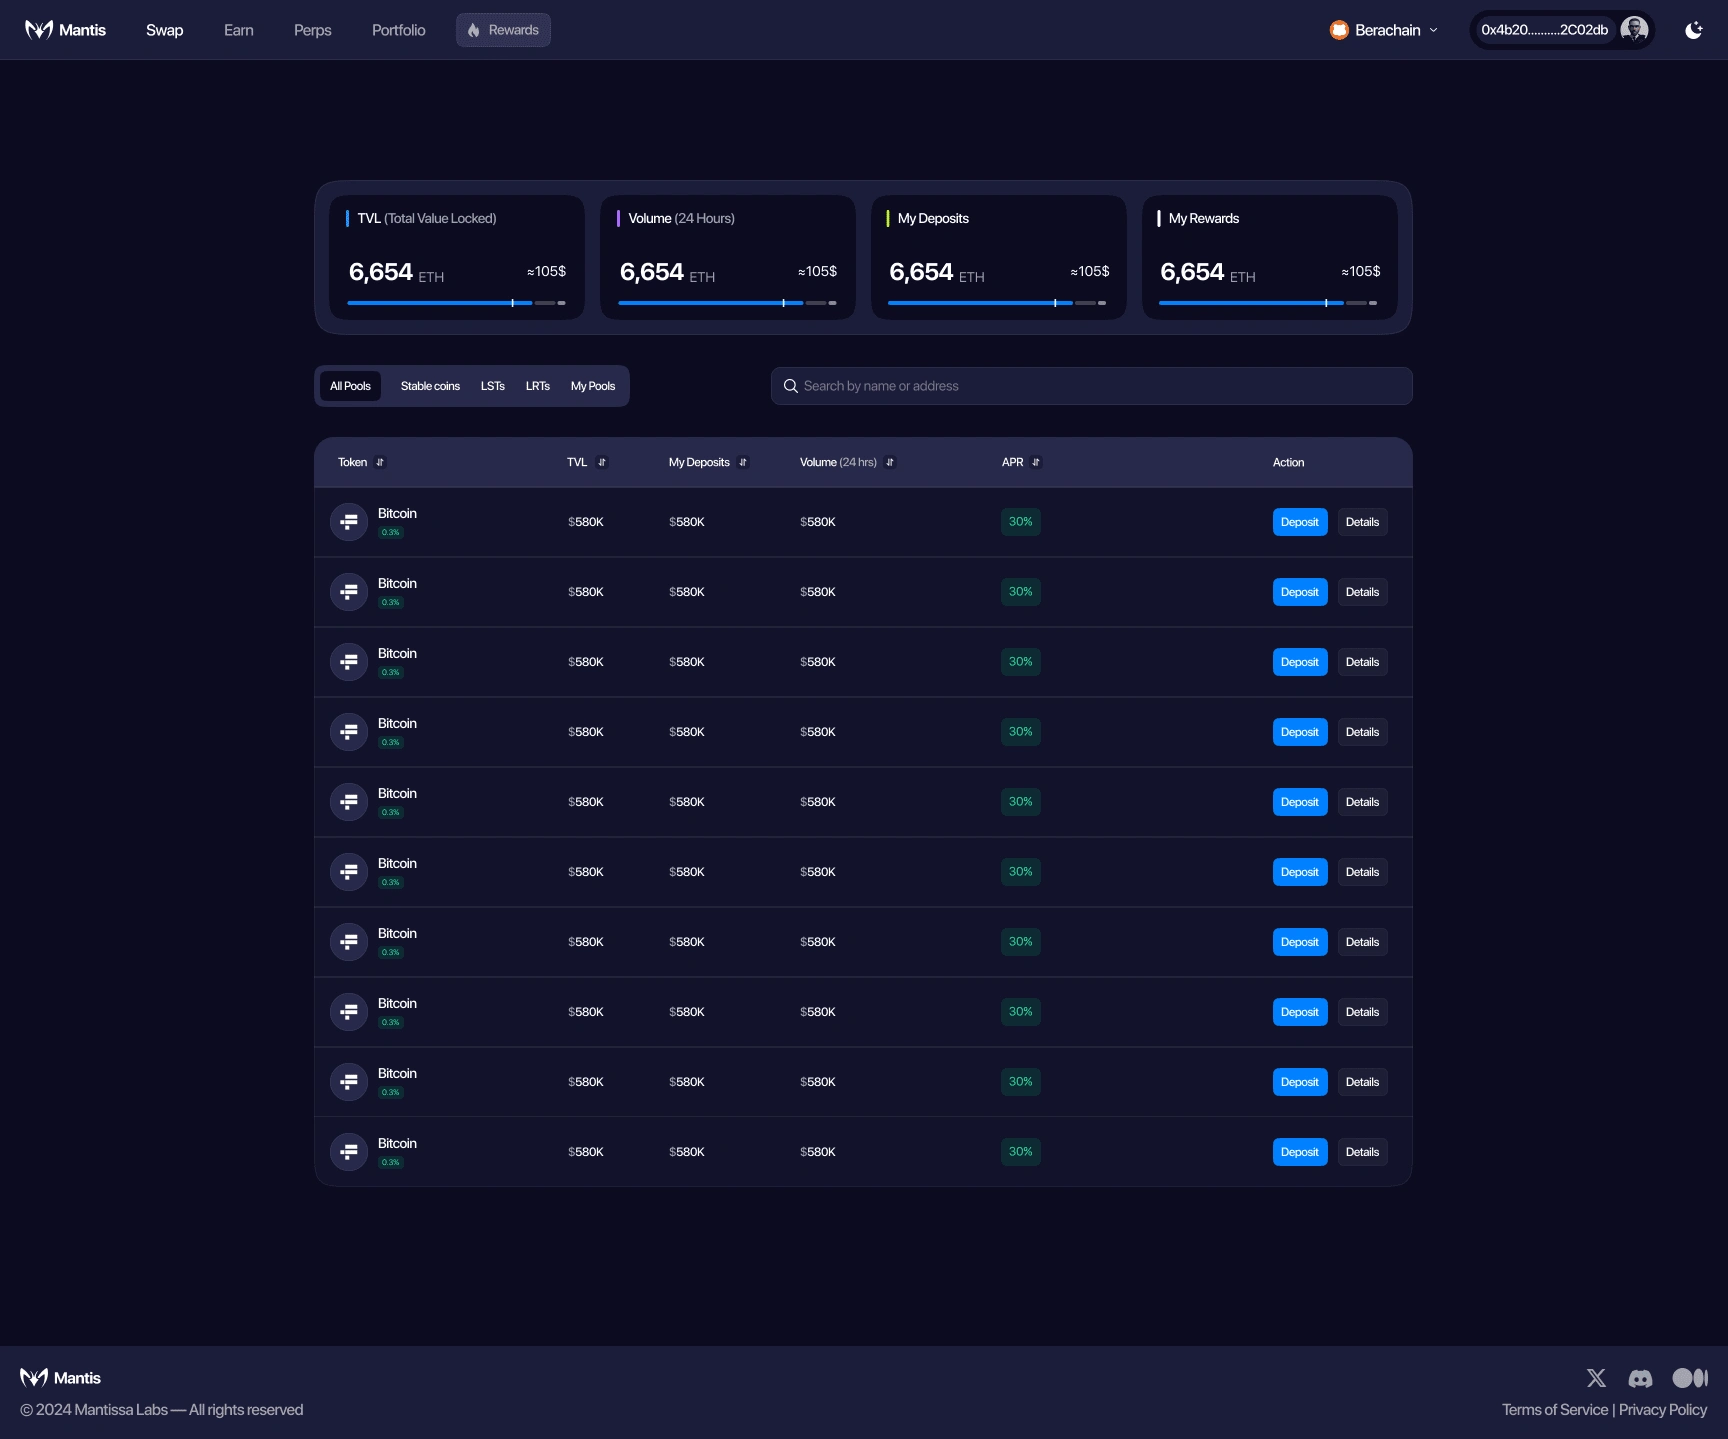Screen dimensions: 1728x1439
Task: Sort by Volume (24 hrs) icon
Action: [890, 463]
